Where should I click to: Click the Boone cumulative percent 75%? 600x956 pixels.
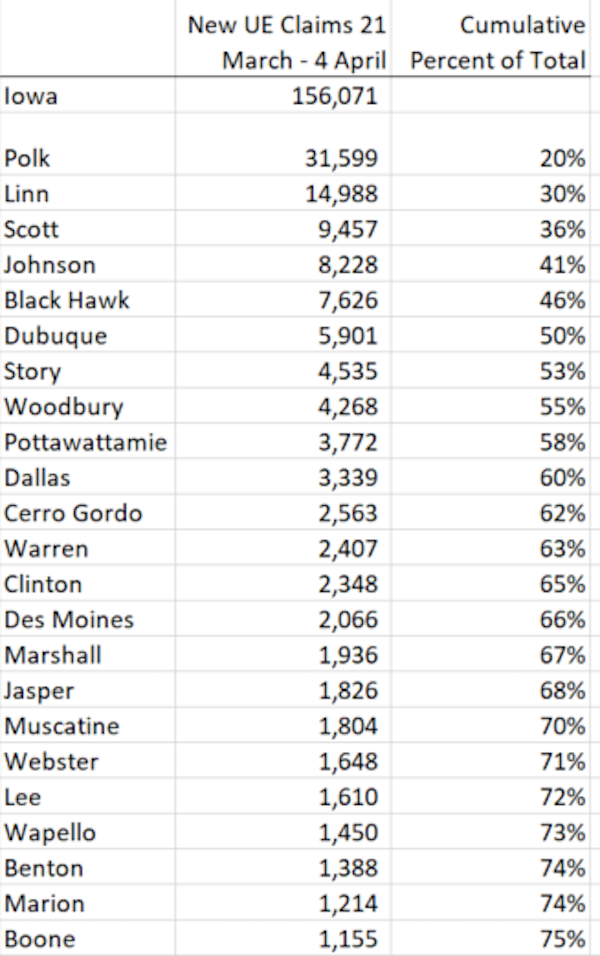coord(490,938)
